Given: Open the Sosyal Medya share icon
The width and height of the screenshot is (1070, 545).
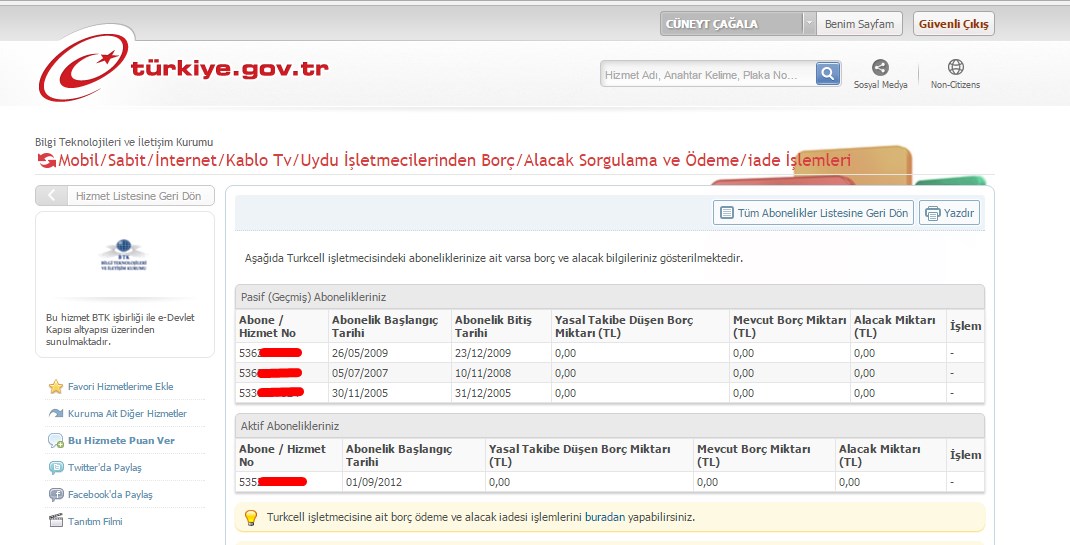Looking at the screenshot, I should tap(880, 68).
